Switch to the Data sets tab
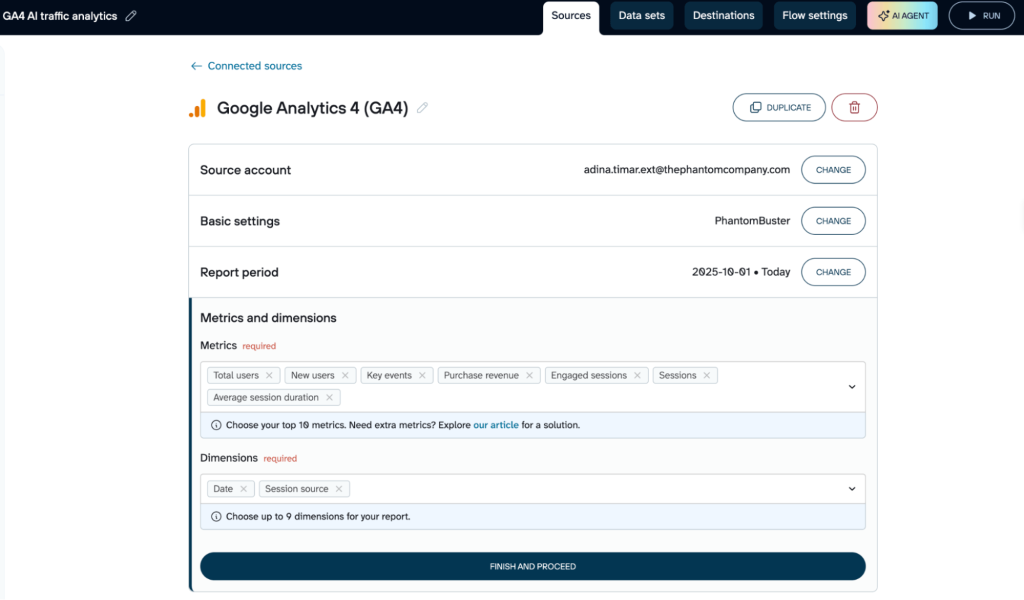Image resolution: width=1024 pixels, height=600 pixels. (x=641, y=15)
